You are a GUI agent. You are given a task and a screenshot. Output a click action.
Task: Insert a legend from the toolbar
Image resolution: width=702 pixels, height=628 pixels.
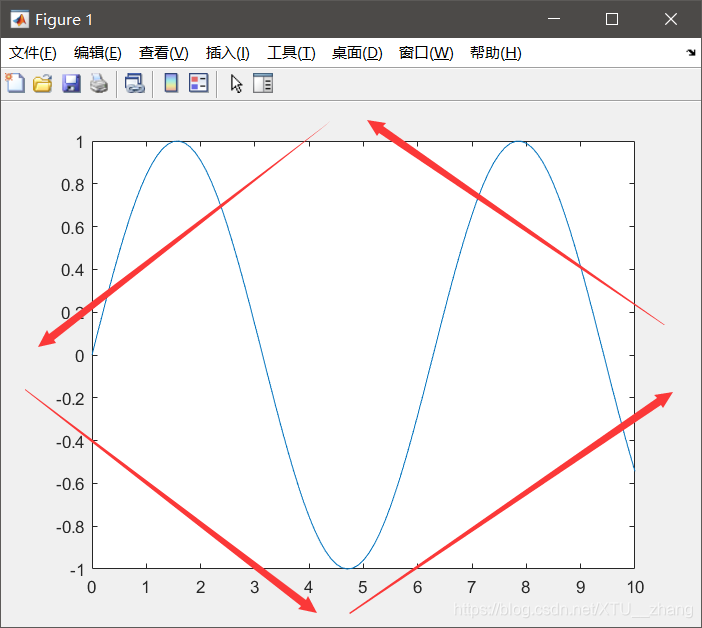198,83
